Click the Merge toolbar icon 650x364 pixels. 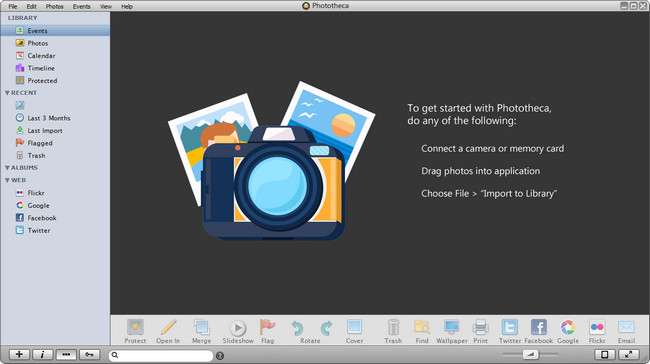(x=201, y=327)
